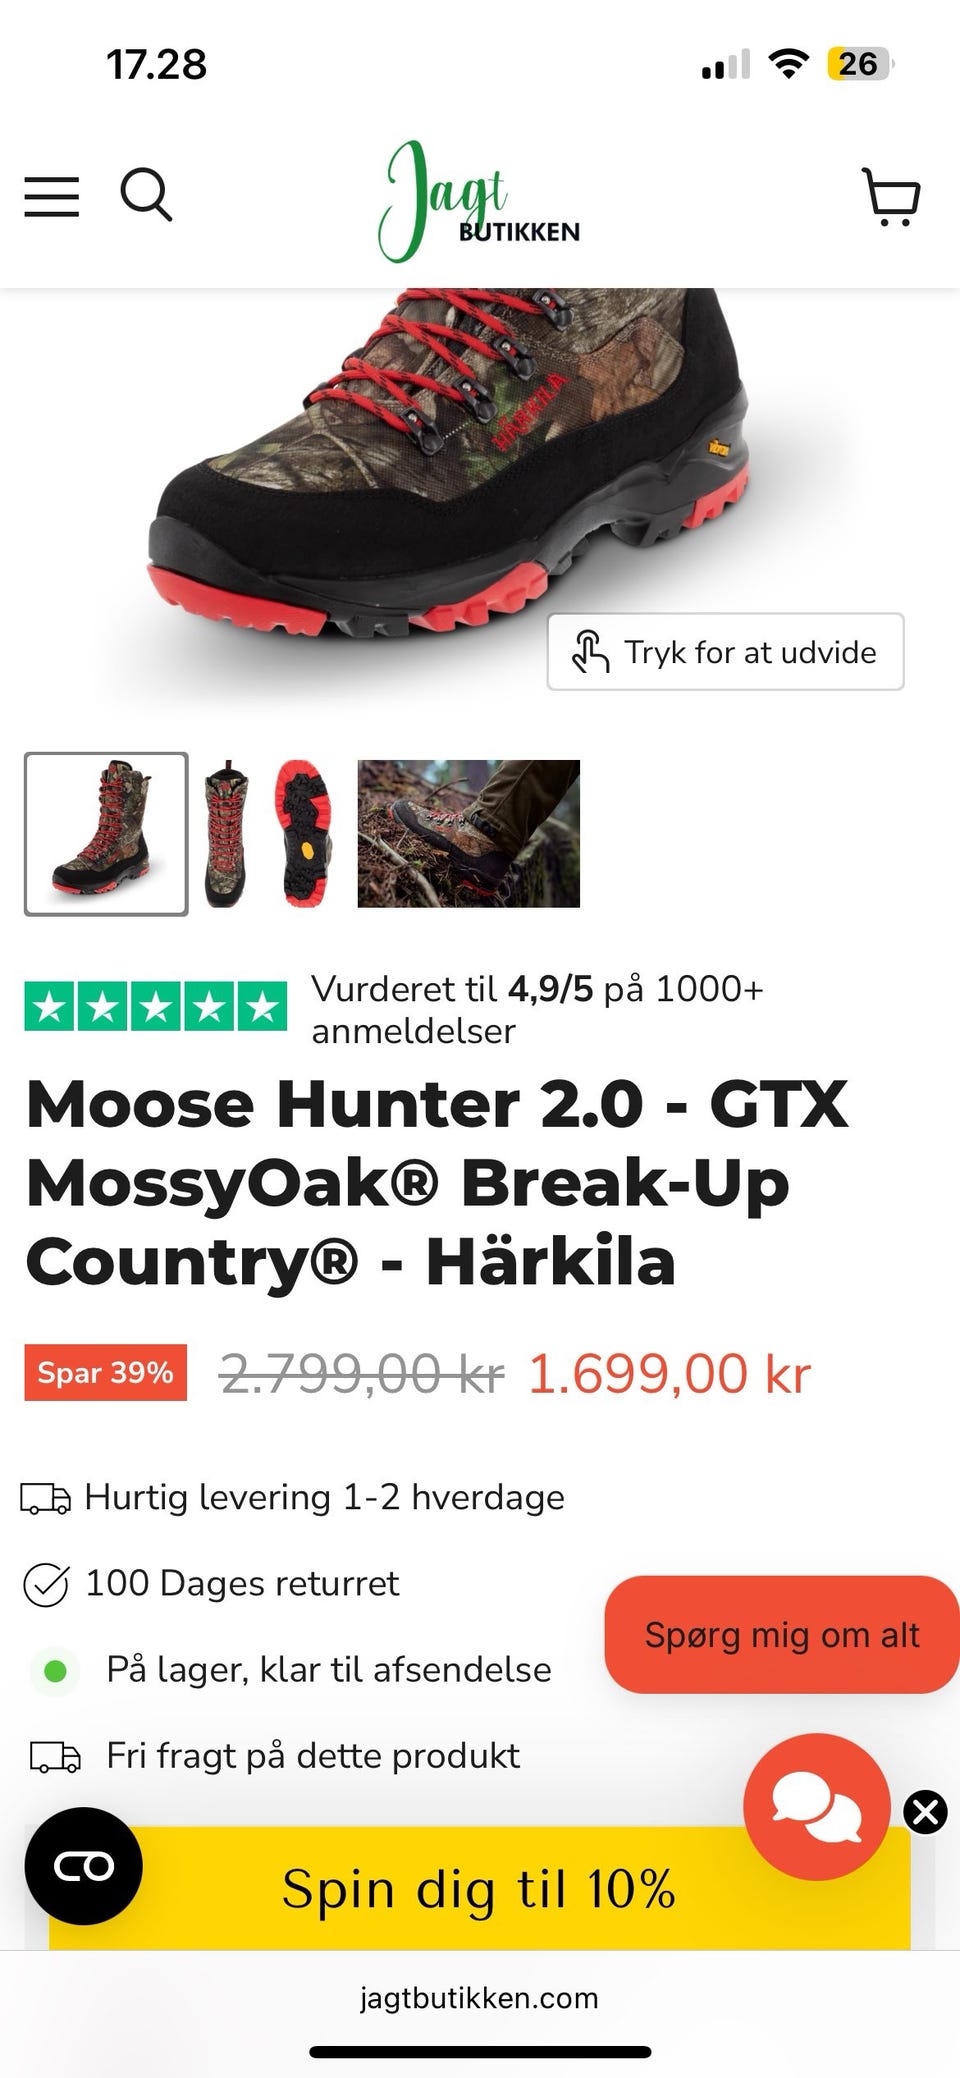
Task: Tap the jagtbutikken.com address bar
Action: point(479,1998)
